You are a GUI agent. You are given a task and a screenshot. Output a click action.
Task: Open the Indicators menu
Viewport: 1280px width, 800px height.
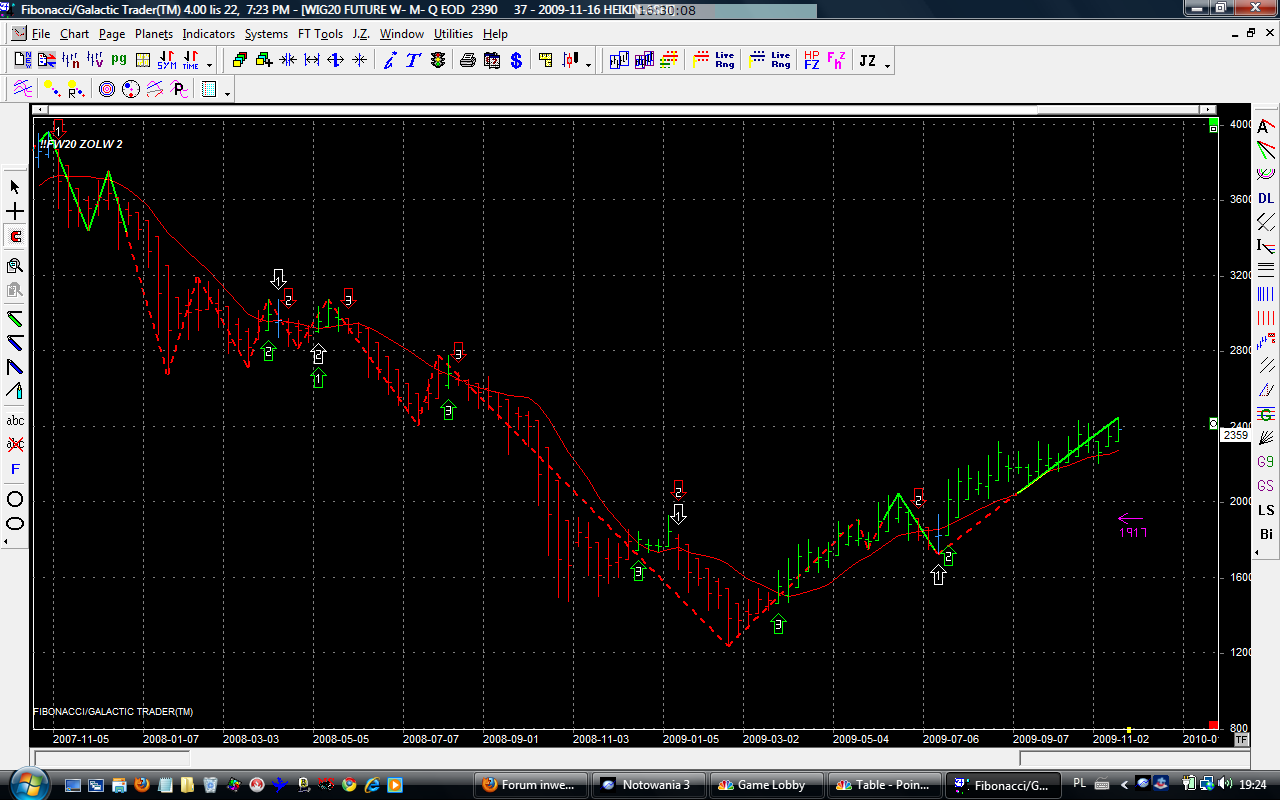click(x=208, y=33)
